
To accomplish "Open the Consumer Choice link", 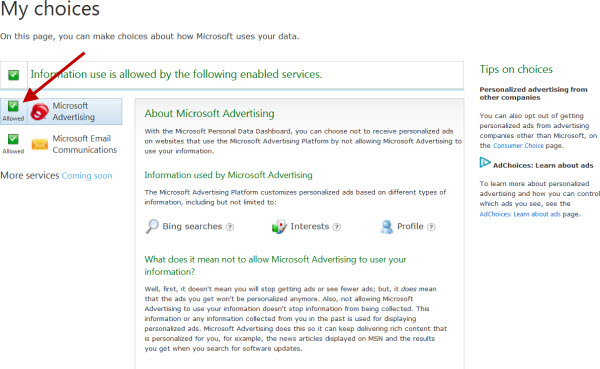I will pos(518,145).
